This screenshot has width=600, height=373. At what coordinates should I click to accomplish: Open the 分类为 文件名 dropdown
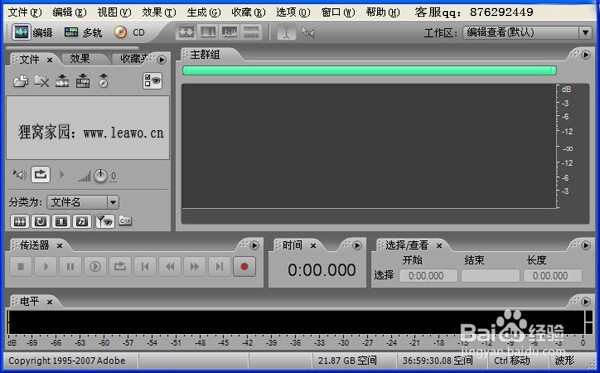[x=83, y=202]
